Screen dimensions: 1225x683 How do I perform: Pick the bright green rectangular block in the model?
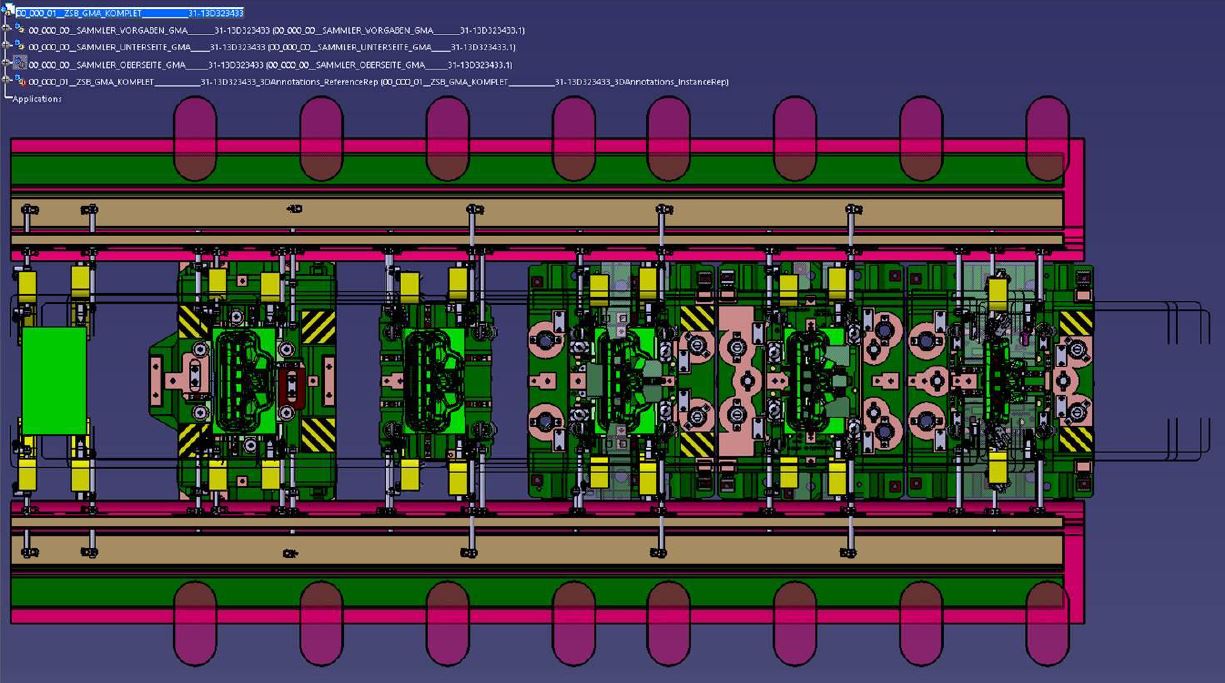pos(54,381)
